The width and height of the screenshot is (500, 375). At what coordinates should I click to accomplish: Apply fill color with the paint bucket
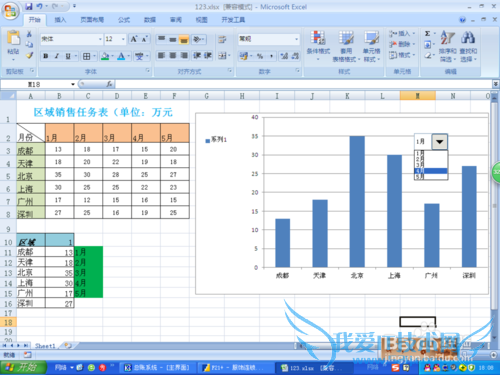[105, 56]
